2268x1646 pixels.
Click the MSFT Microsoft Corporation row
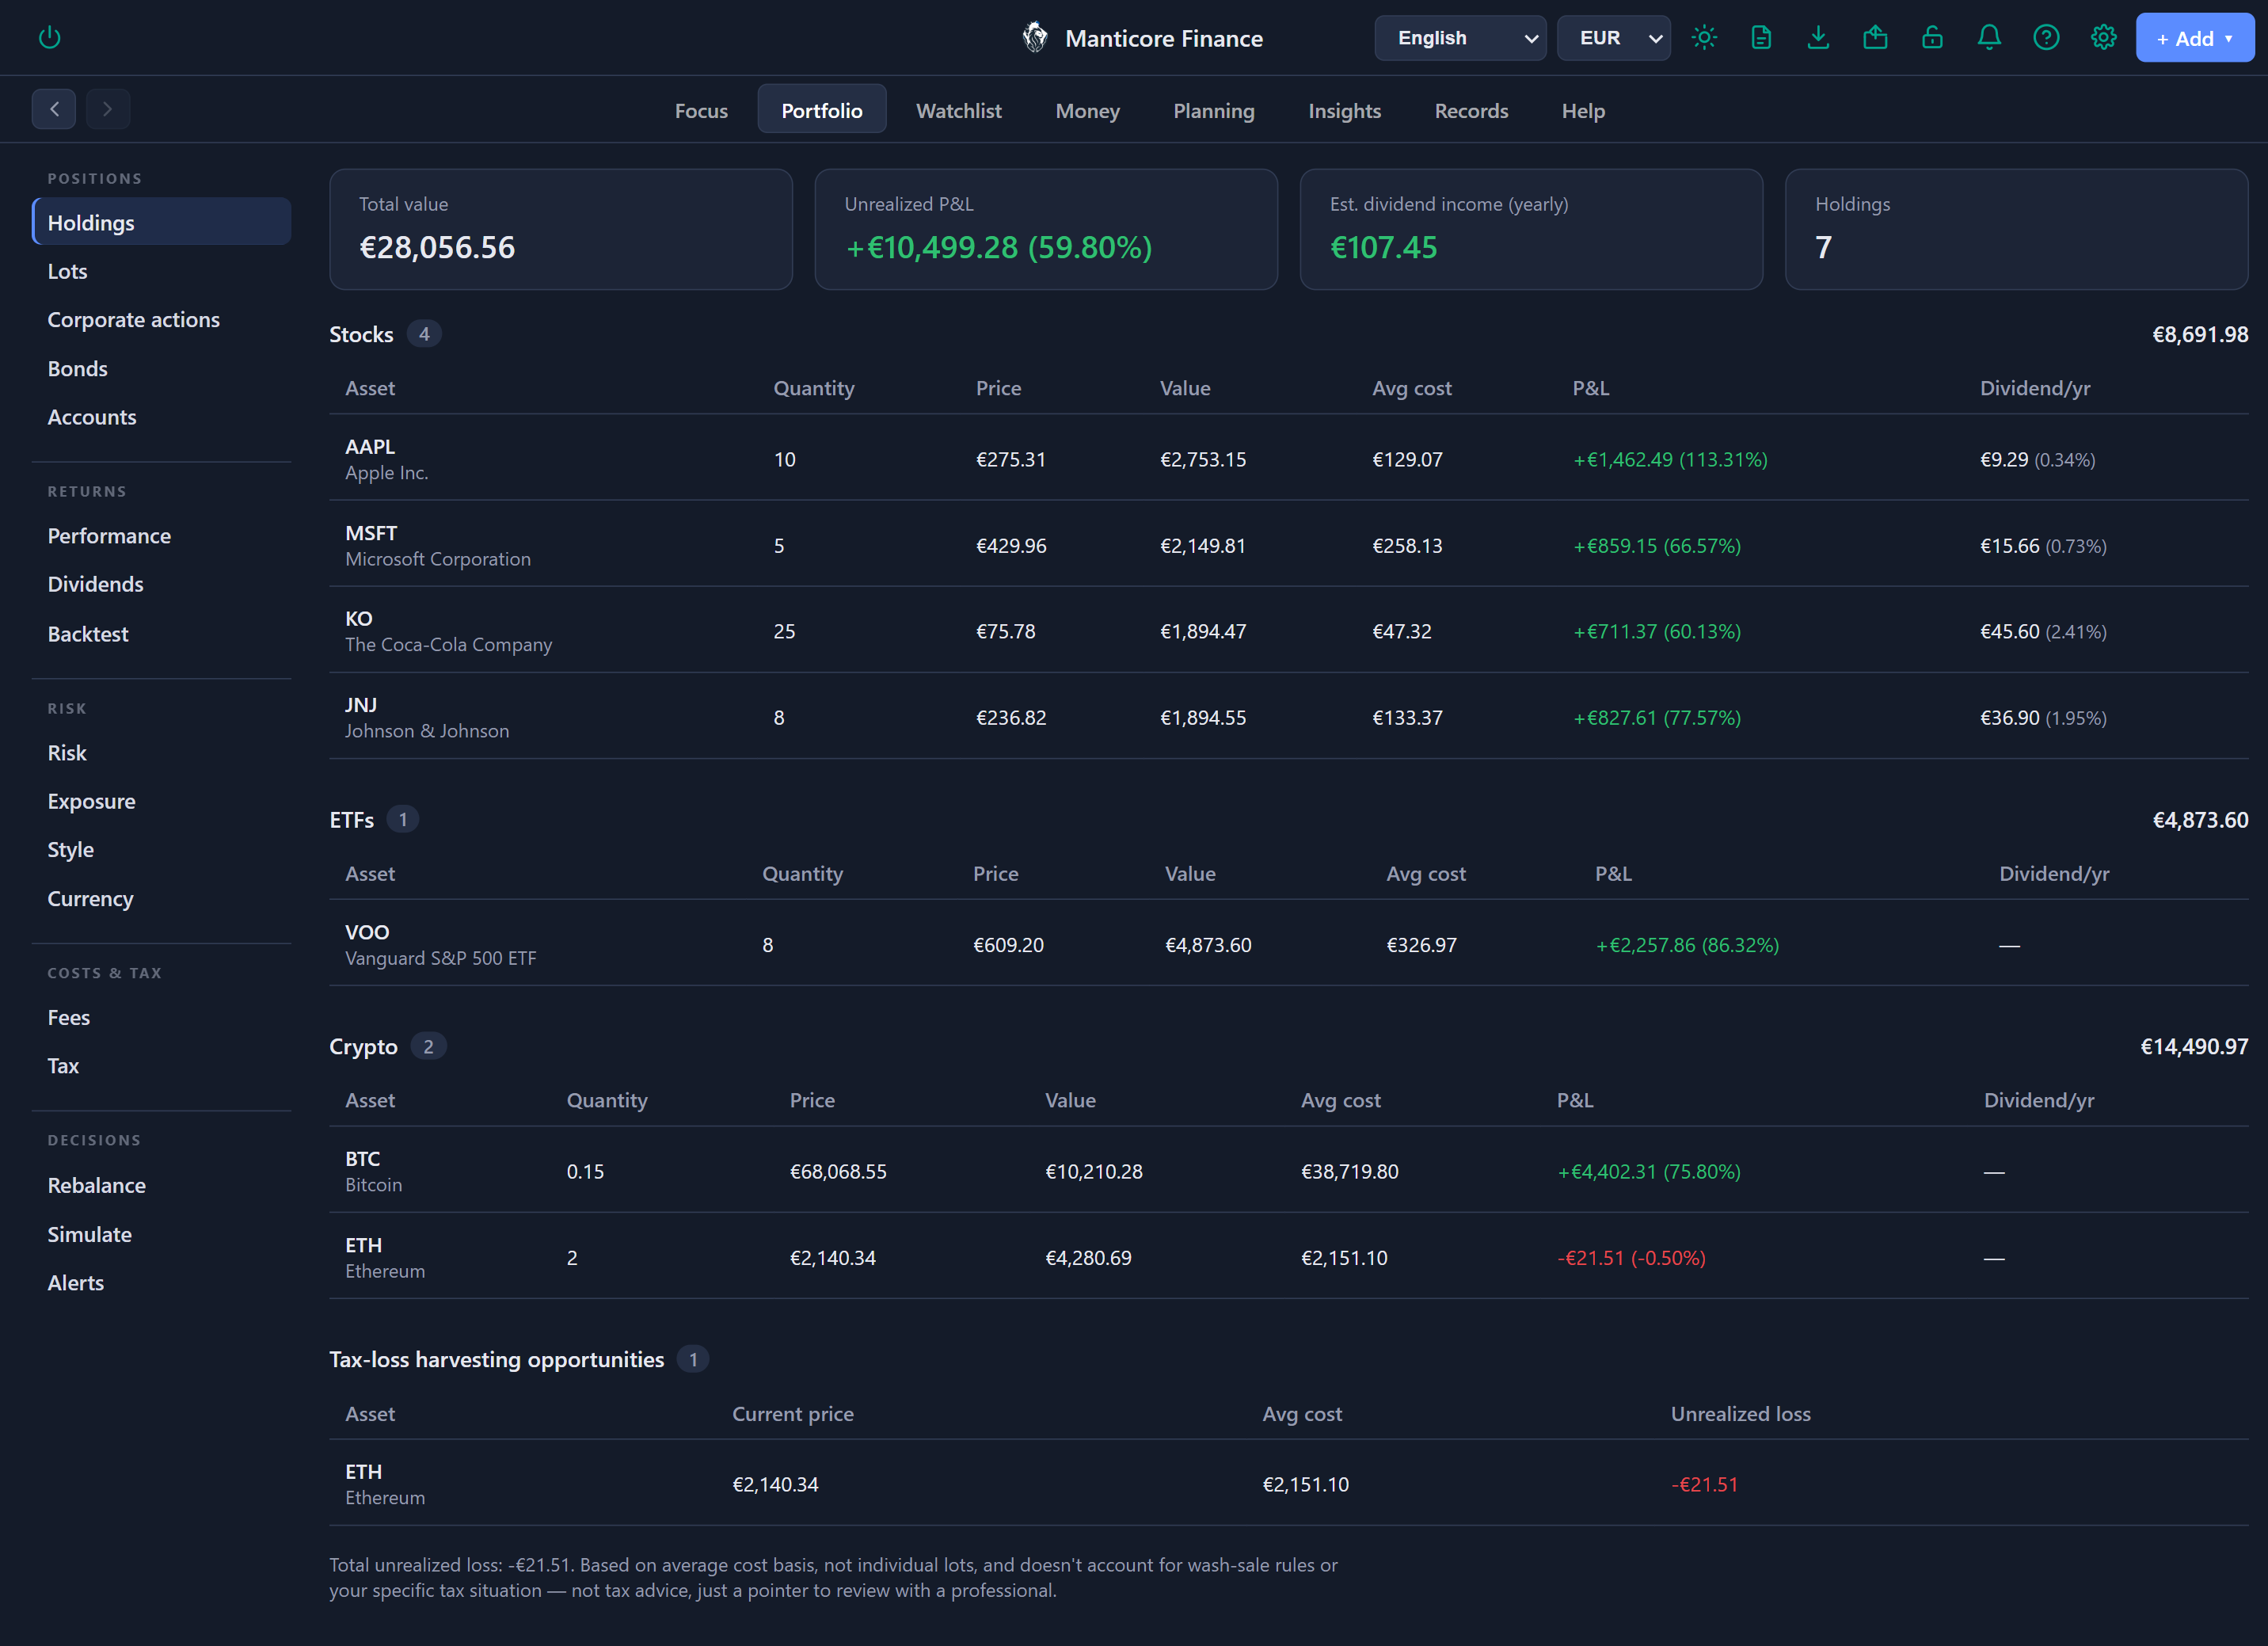pos(1288,545)
